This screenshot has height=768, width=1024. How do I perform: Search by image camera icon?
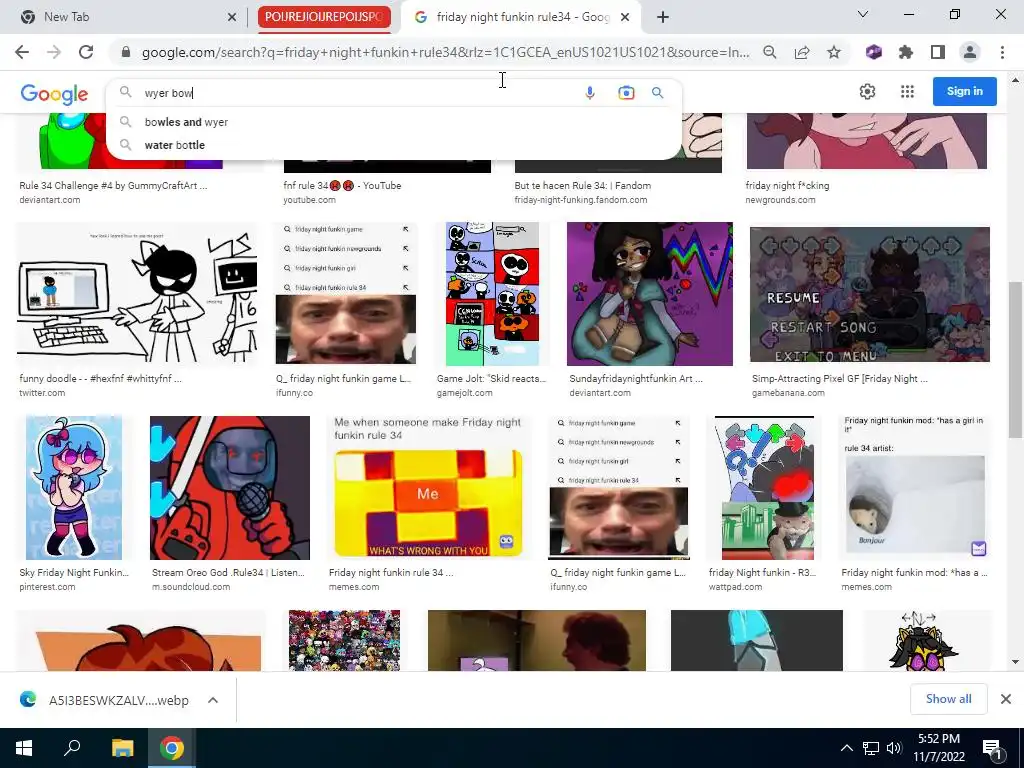pyautogui.click(x=626, y=93)
